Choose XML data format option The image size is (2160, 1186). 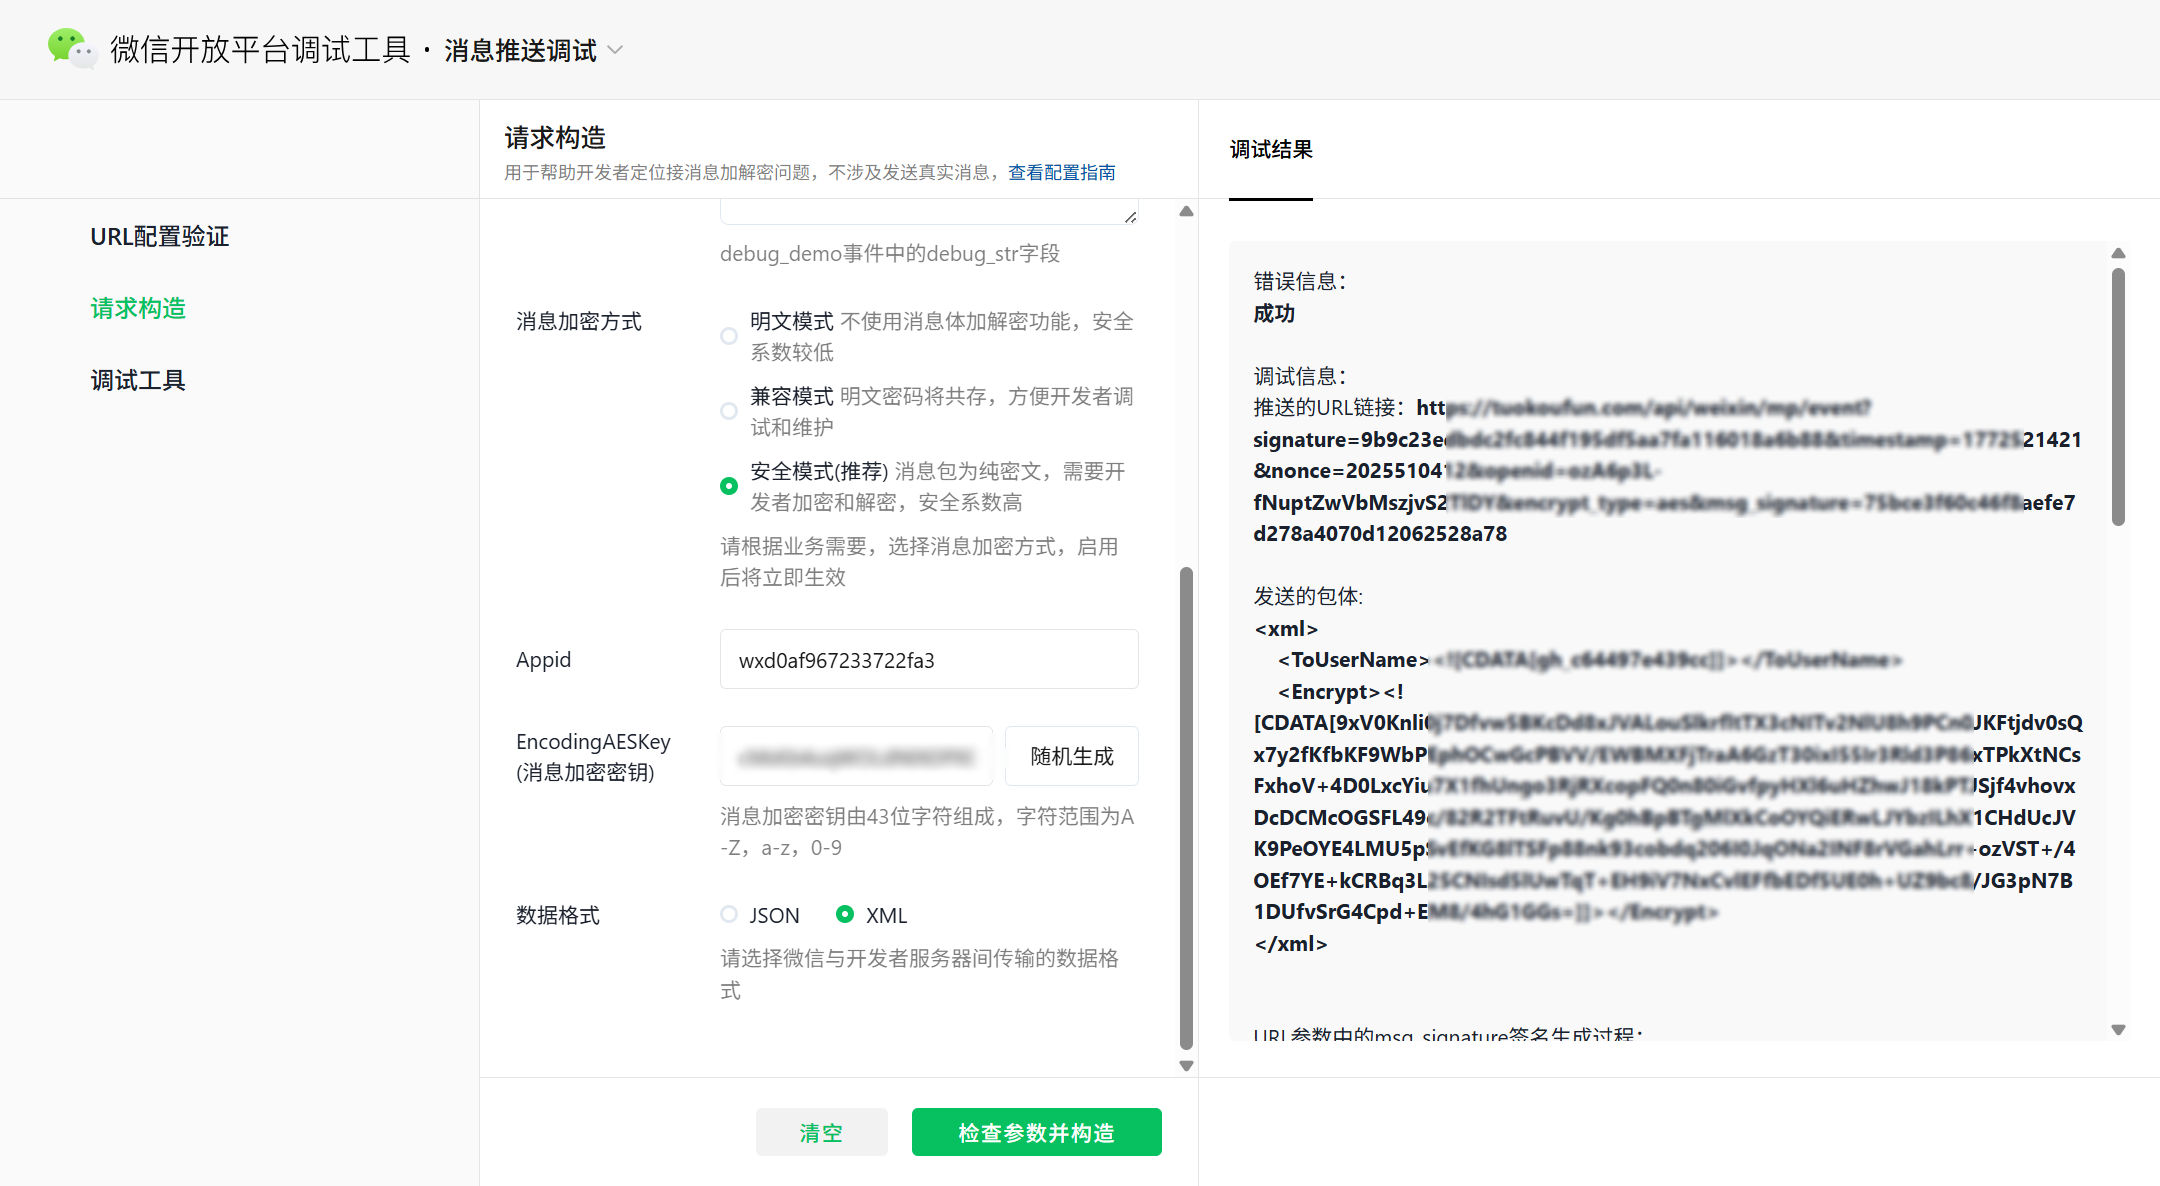[x=845, y=914]
